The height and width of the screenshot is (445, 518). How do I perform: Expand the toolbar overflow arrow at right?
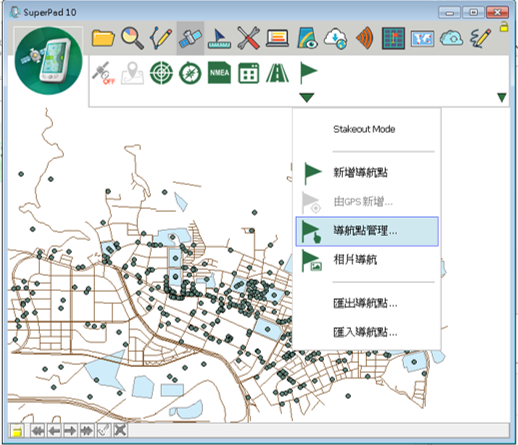click(x=502, y=98)
